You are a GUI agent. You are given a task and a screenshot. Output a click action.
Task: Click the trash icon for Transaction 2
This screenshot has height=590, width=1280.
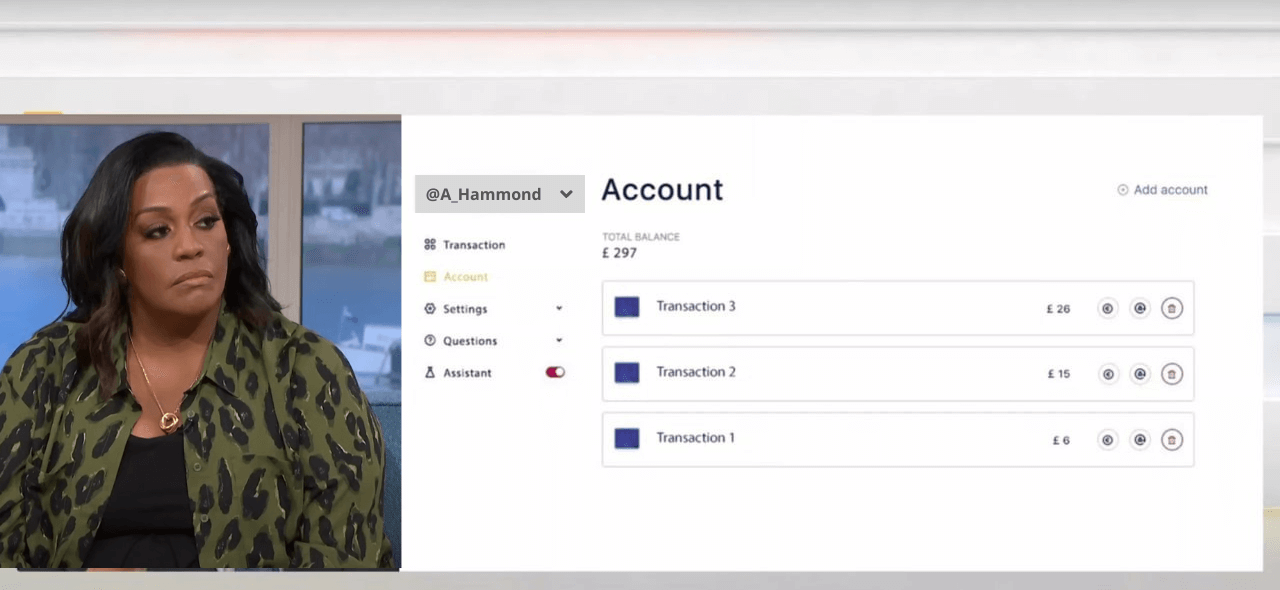point(1172,374)
